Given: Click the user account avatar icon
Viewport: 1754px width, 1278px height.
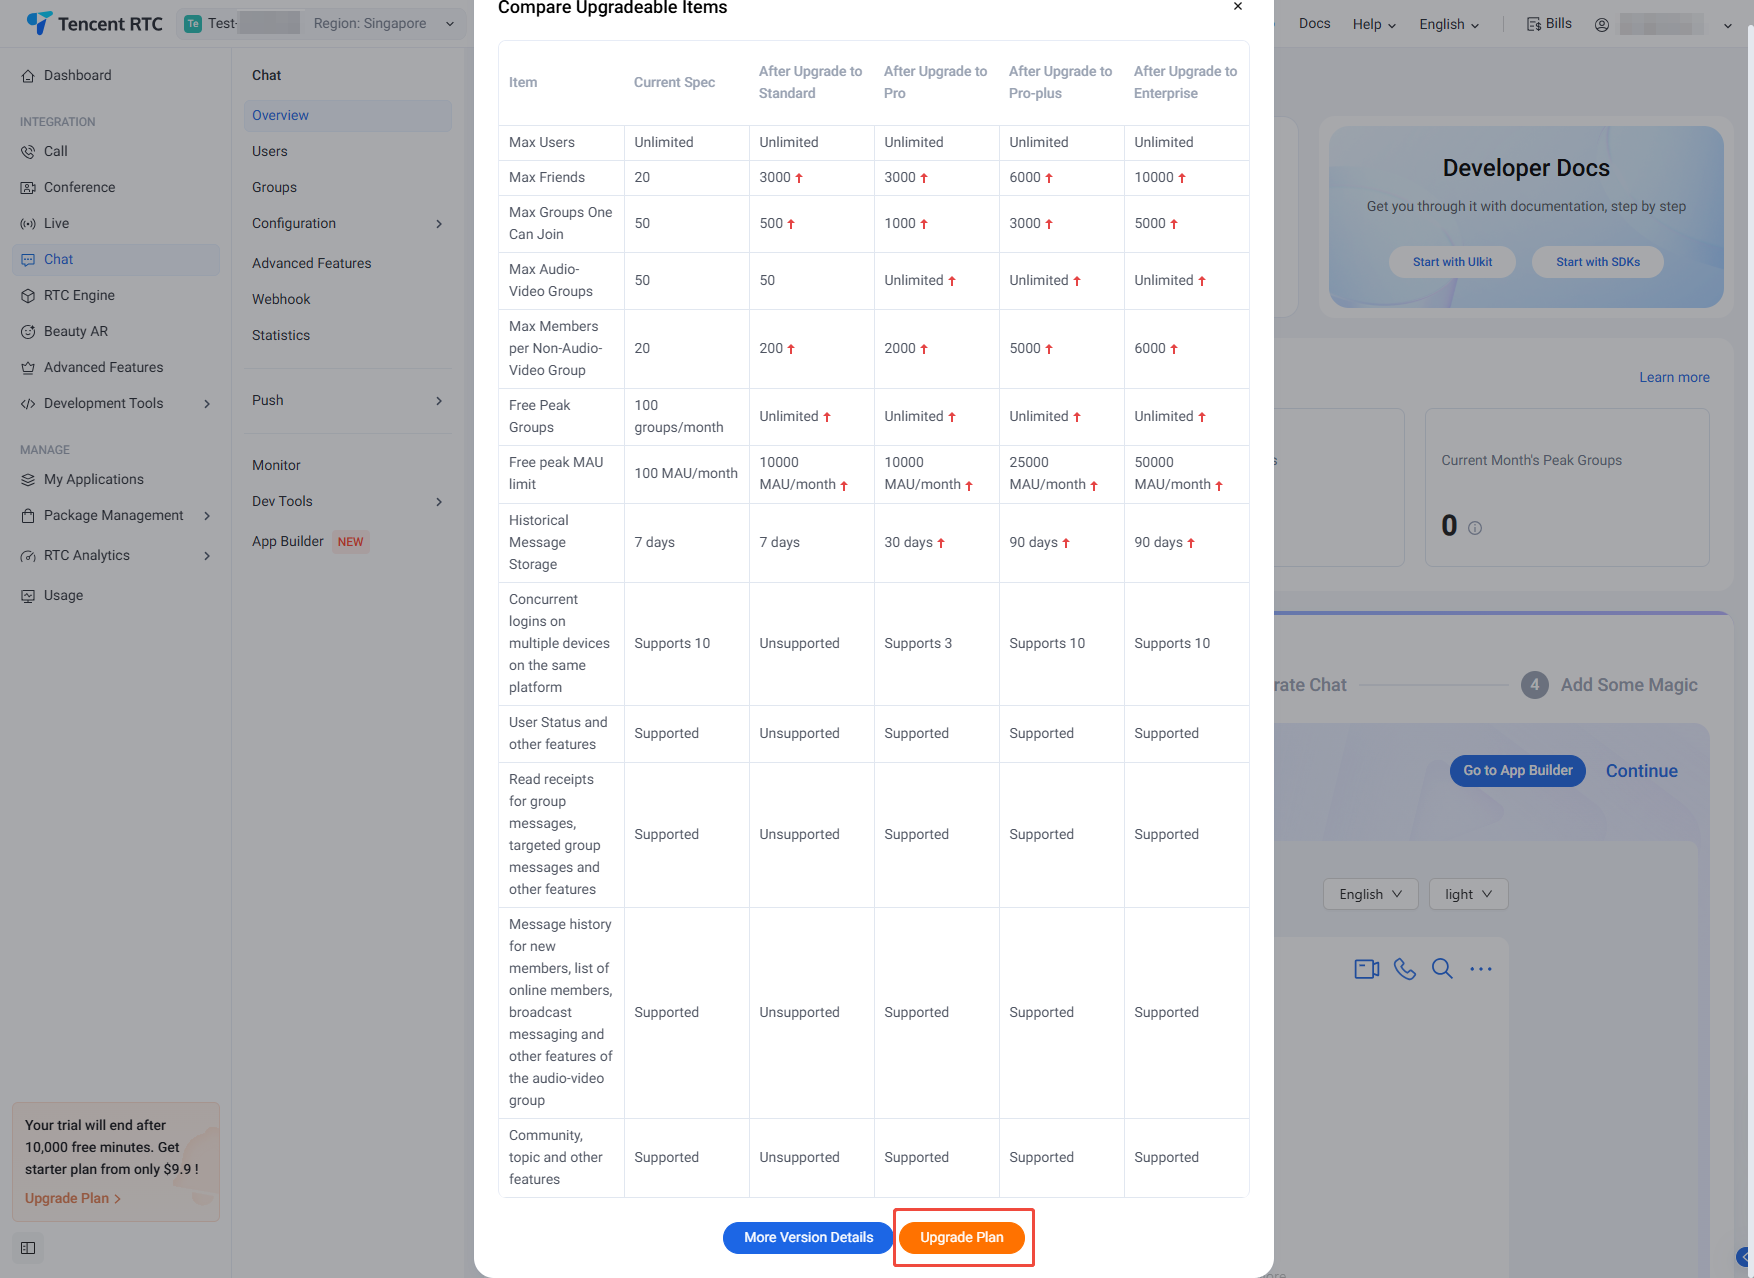Looking at the screenshot, I should point(1602,24).
